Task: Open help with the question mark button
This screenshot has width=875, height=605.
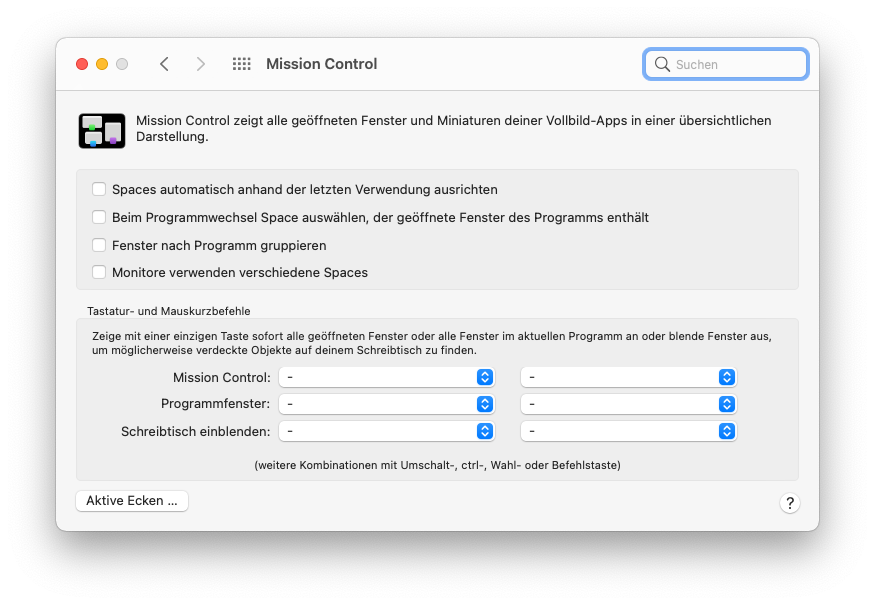Action: (x=790, y=503)
